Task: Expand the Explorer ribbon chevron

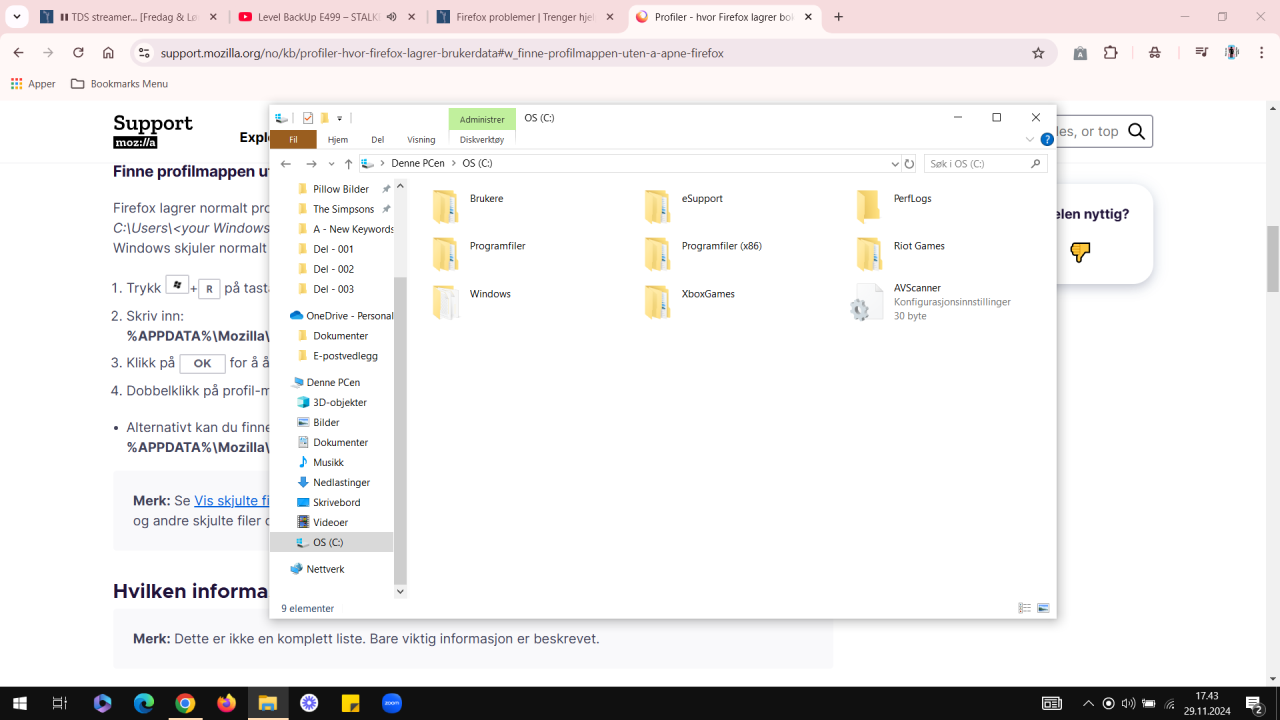Action: click(1030, 140)
